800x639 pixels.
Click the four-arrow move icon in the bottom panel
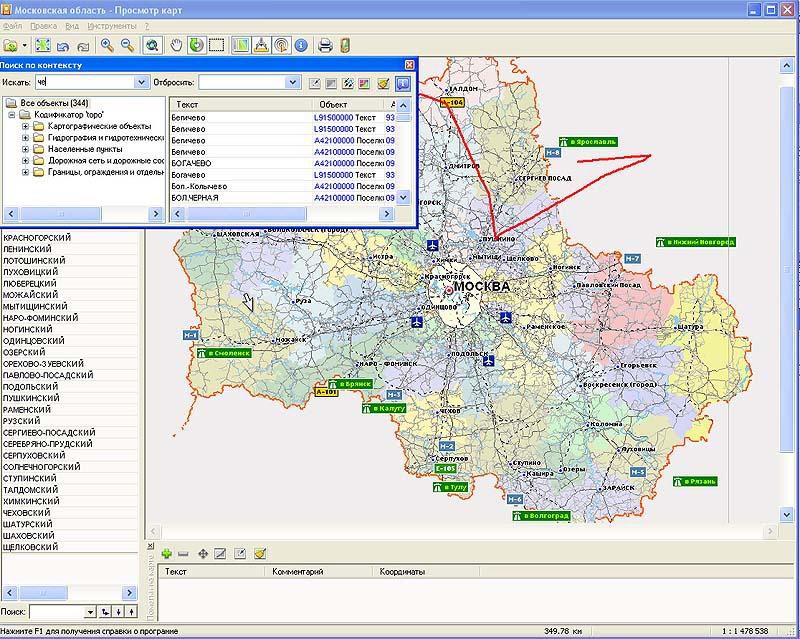coord(203,553)
